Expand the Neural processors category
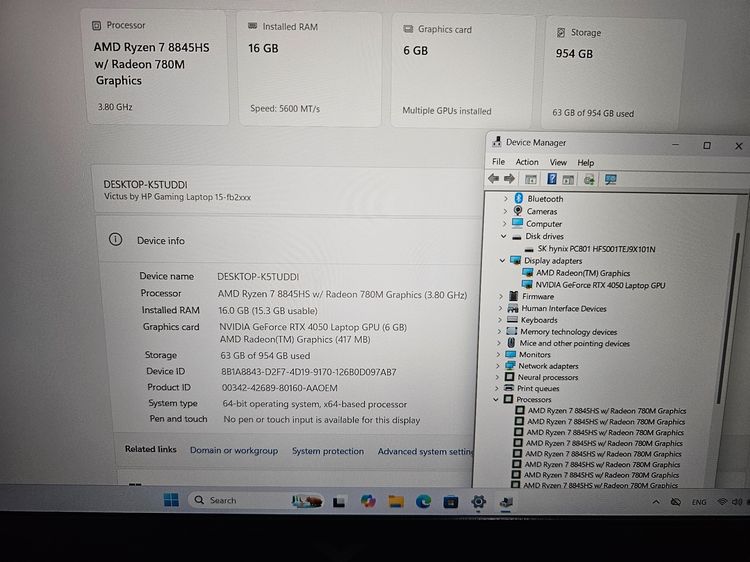This screenshot has width=750, height=562. click(x=497, y=377)
